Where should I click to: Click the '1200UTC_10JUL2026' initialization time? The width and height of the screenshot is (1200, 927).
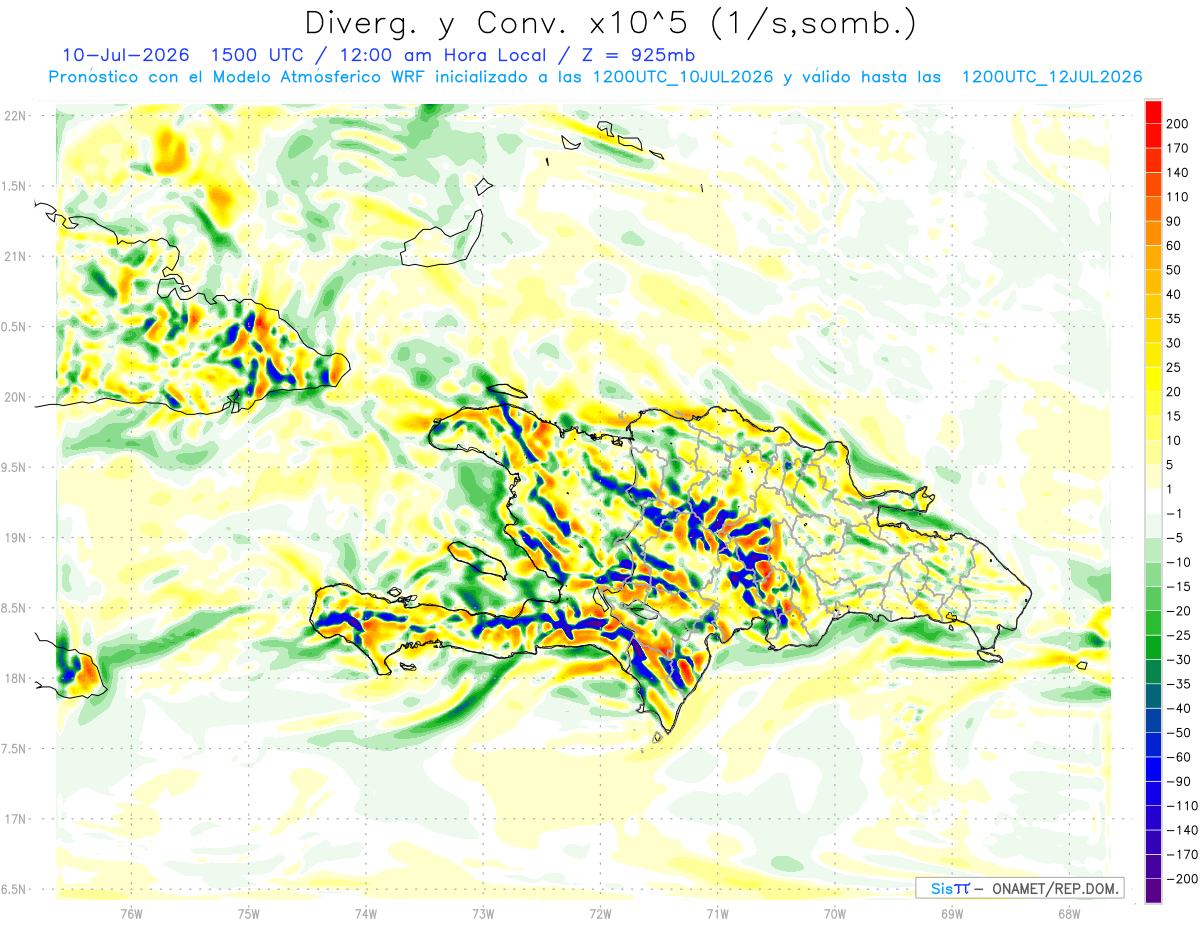[x=681, y=77]
